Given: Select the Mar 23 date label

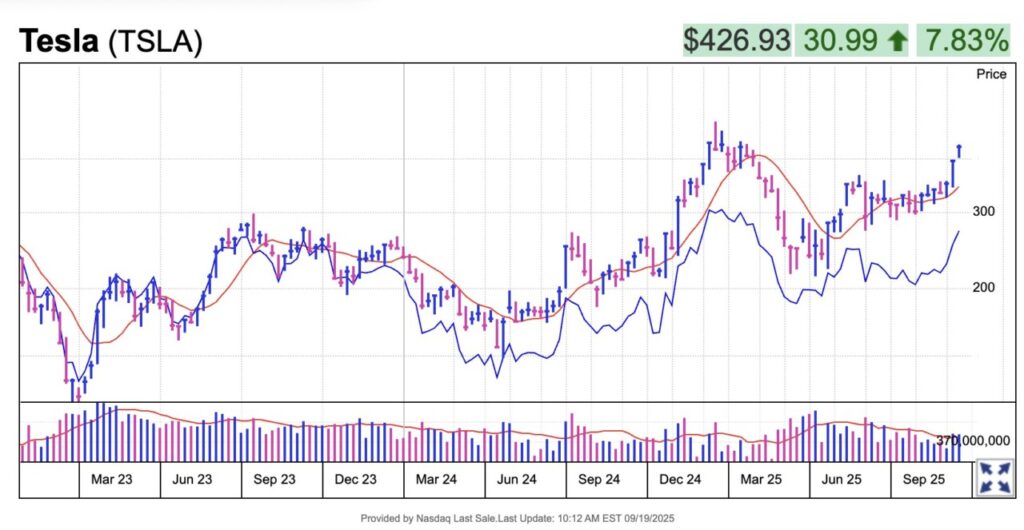Looking at the screenshot, I should (x=111, y=479).
